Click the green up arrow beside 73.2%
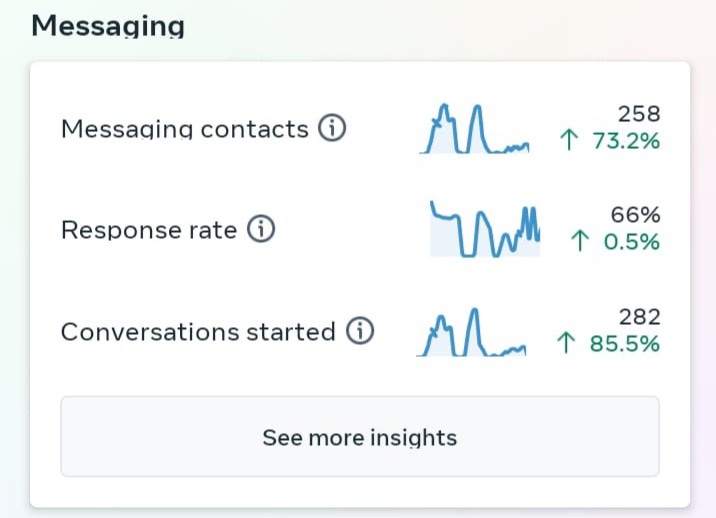Screen dimensions: 716x518 tap(571, 142)
